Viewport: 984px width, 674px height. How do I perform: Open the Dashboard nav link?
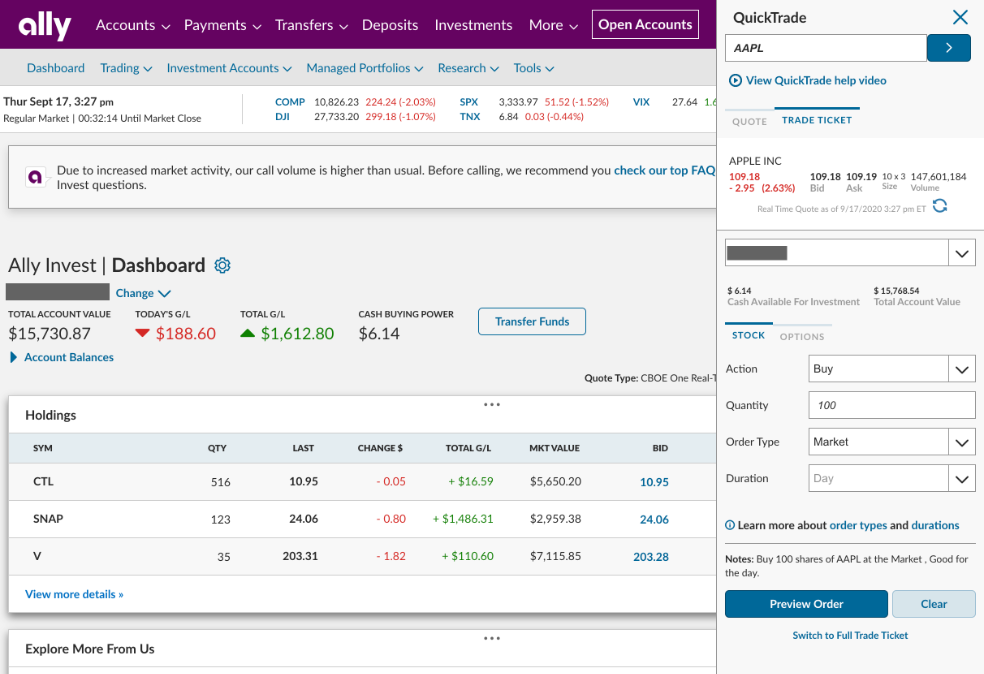[x=55, y=68]
